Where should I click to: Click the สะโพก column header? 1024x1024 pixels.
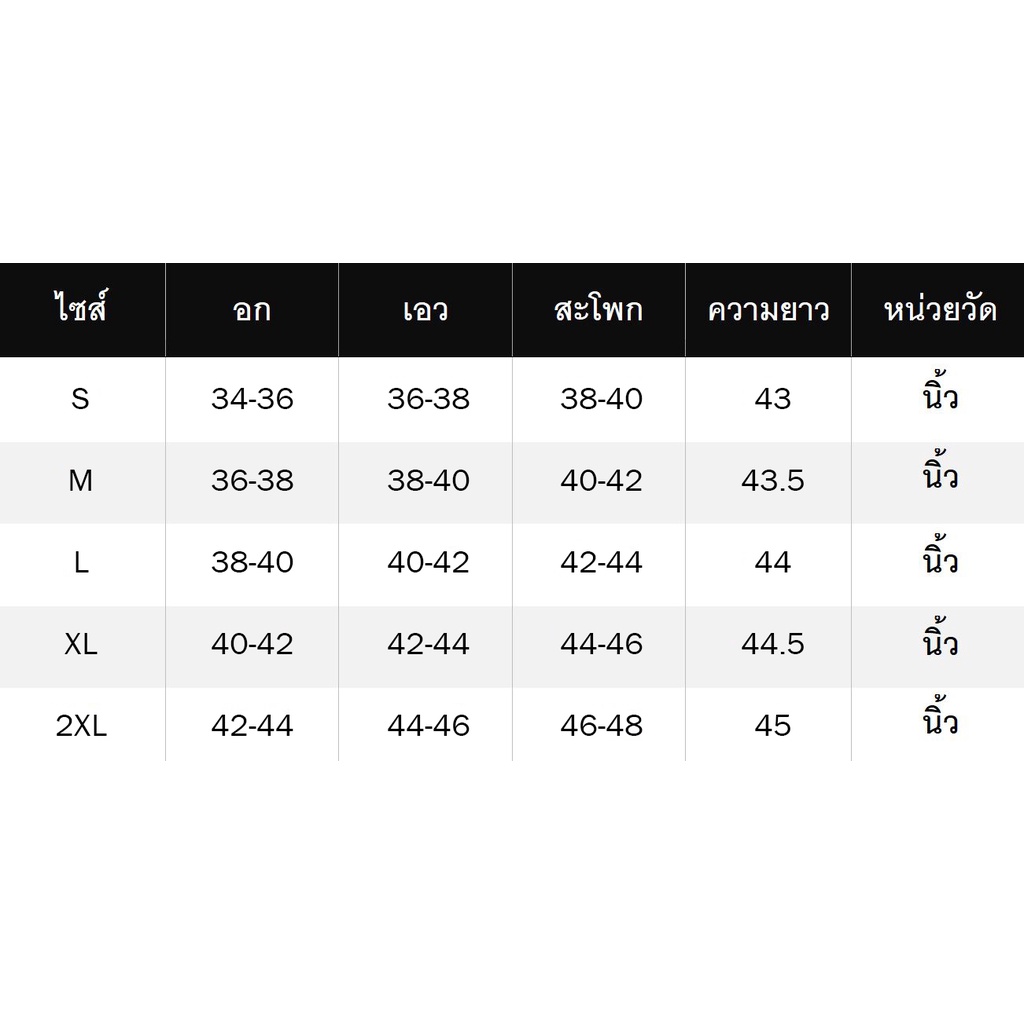click(x=598, y=309)
